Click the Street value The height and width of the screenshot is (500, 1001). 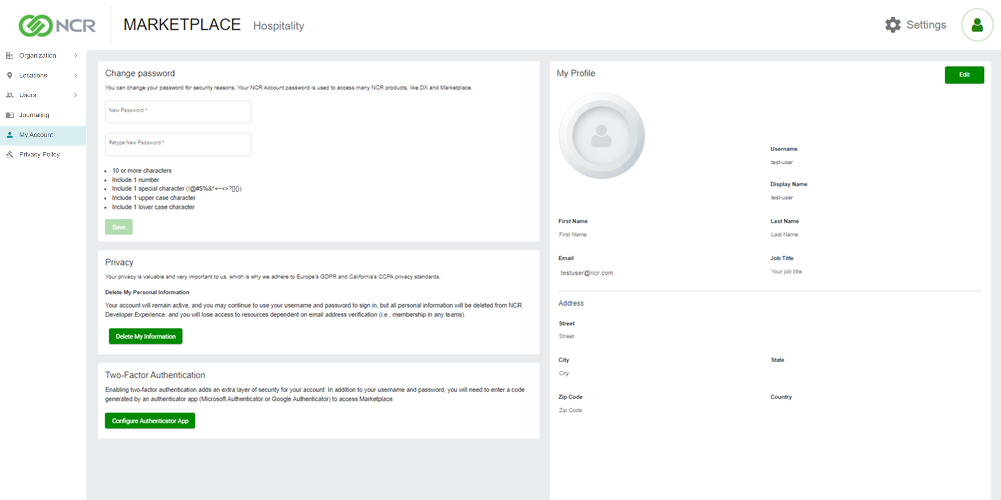click(x=566, y=336)
